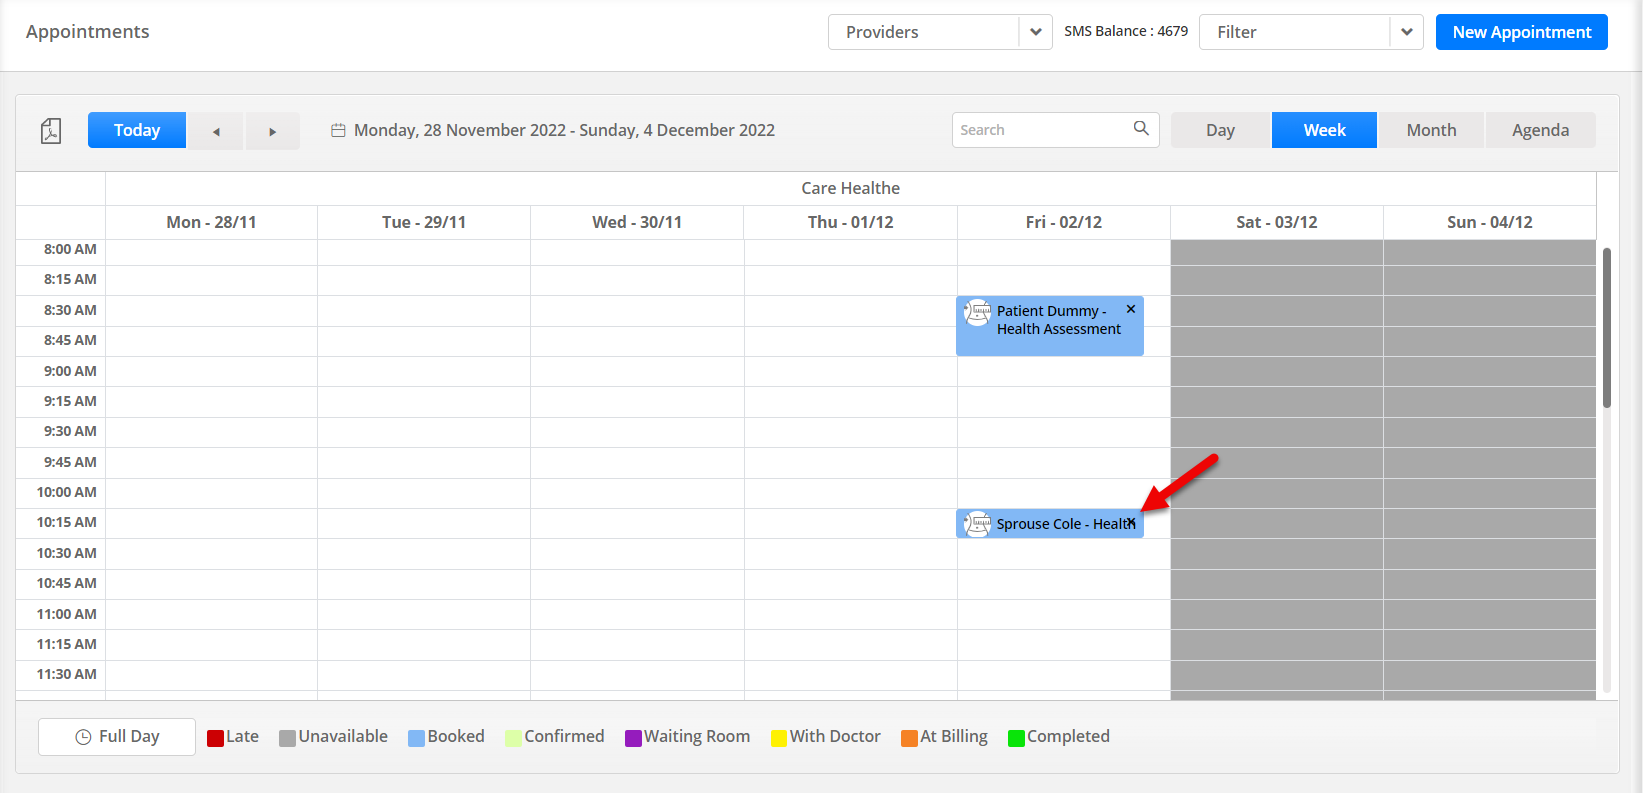Go to the next week arrow
This screenshot has height=793, width=1643.
[273, 131]
